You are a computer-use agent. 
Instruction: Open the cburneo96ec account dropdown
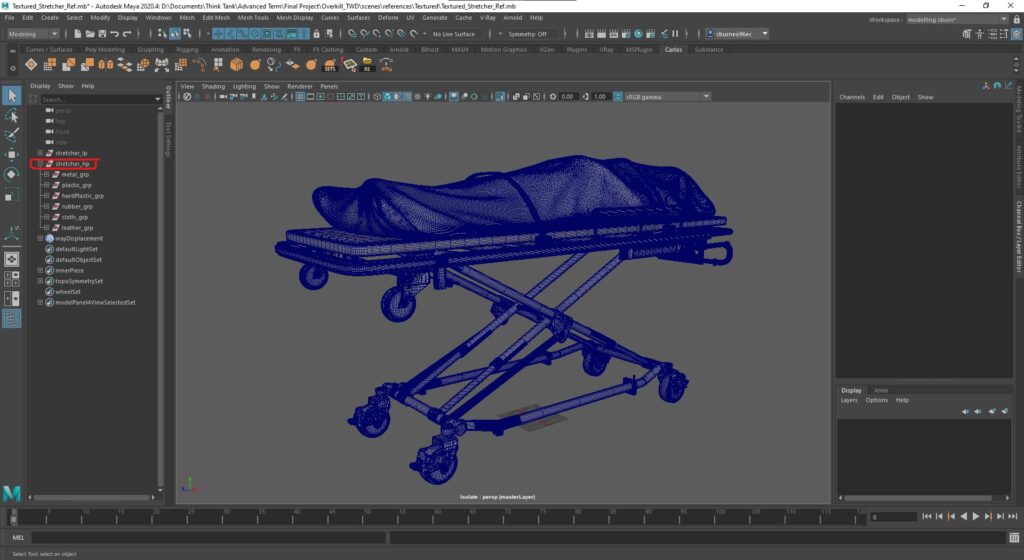coord(738,34)
